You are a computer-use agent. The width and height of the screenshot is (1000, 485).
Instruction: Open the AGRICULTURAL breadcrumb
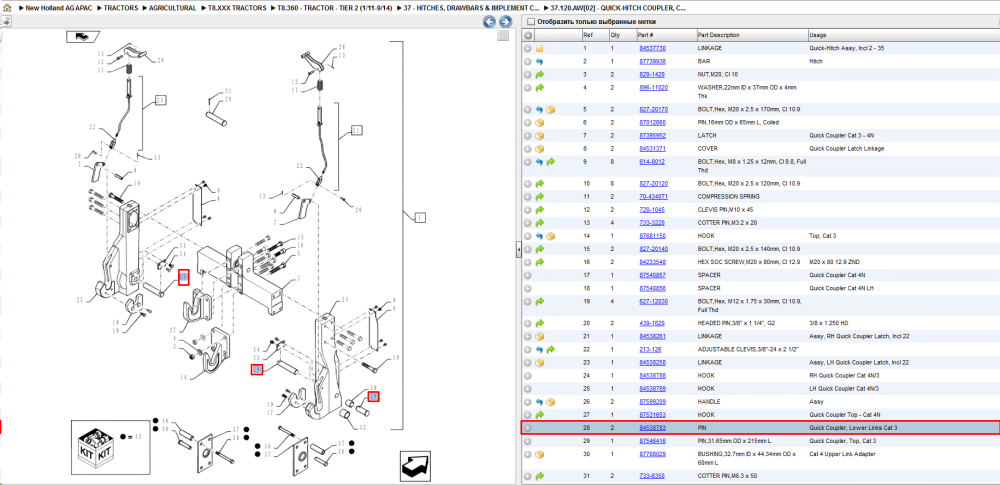click(172, 8)
